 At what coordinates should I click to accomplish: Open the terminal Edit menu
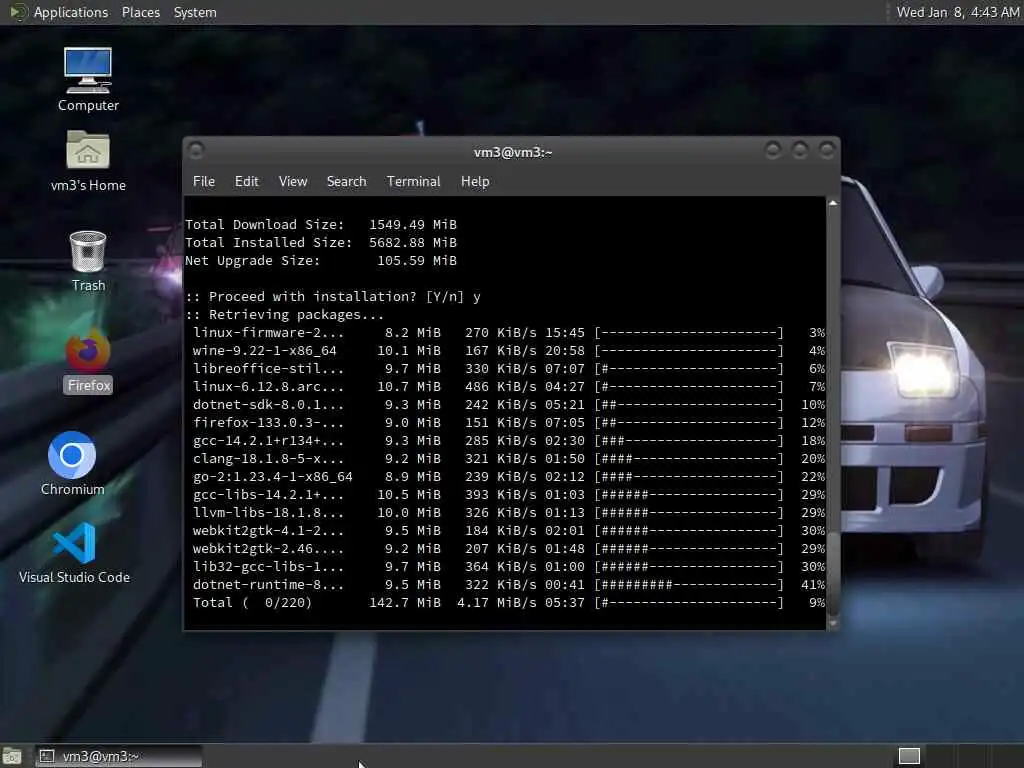pyautogui.click(x=246, y=182)
